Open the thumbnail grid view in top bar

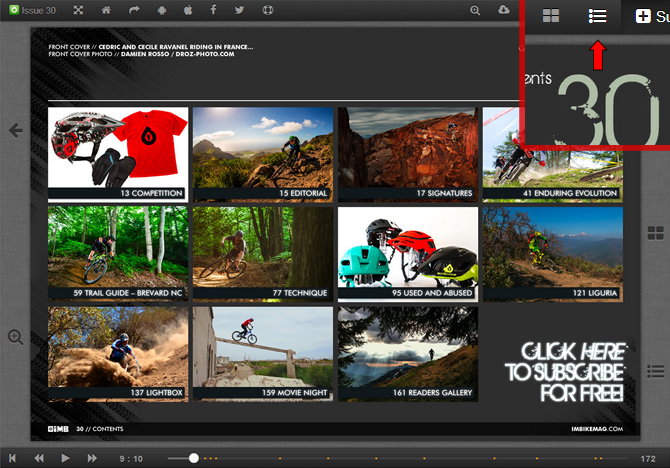tap(550, 16)
